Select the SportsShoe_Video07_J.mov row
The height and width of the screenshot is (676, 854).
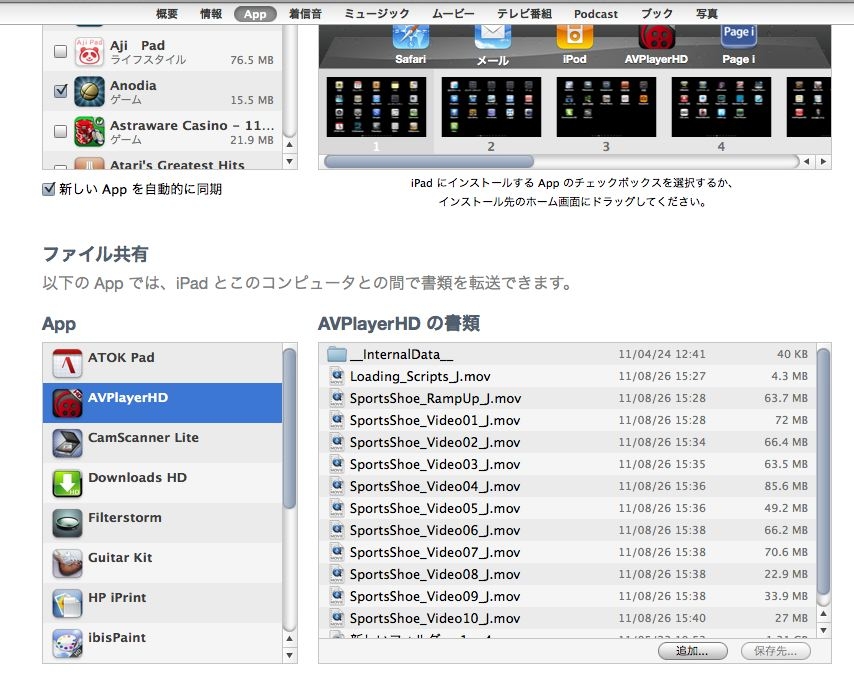click(568, 552)
